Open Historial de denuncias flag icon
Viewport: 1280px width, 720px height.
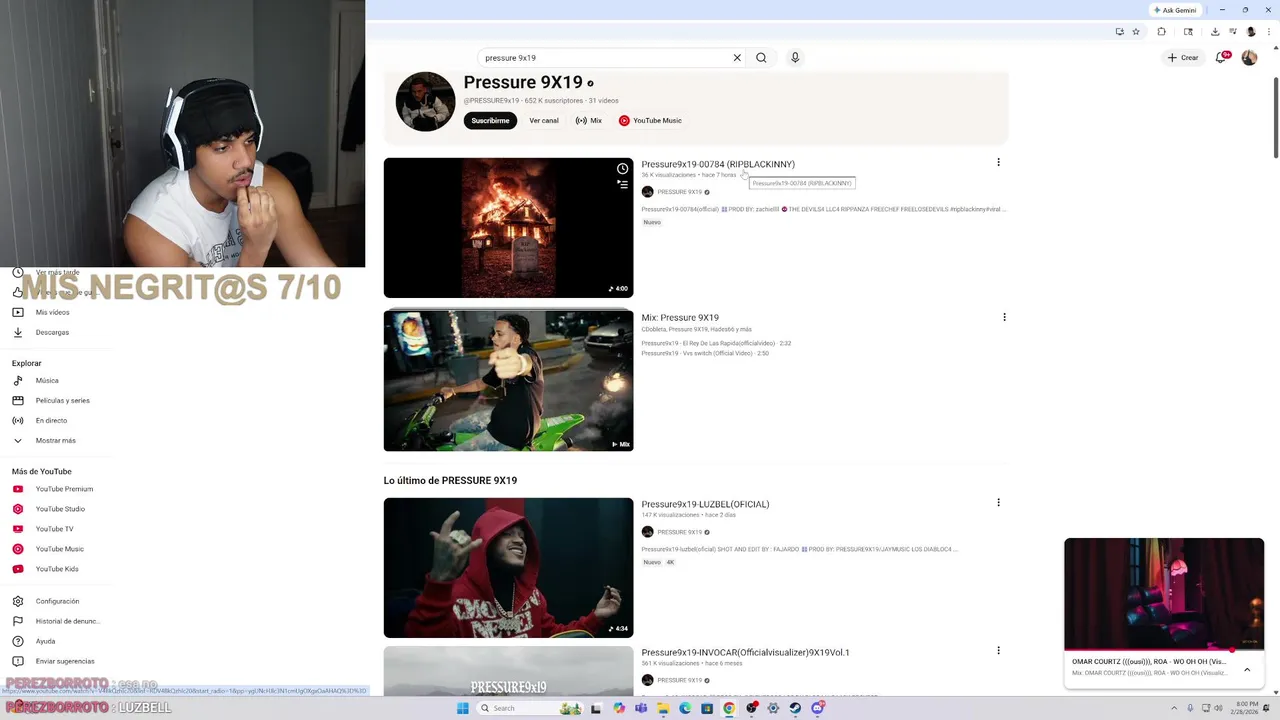click(18, 621)
